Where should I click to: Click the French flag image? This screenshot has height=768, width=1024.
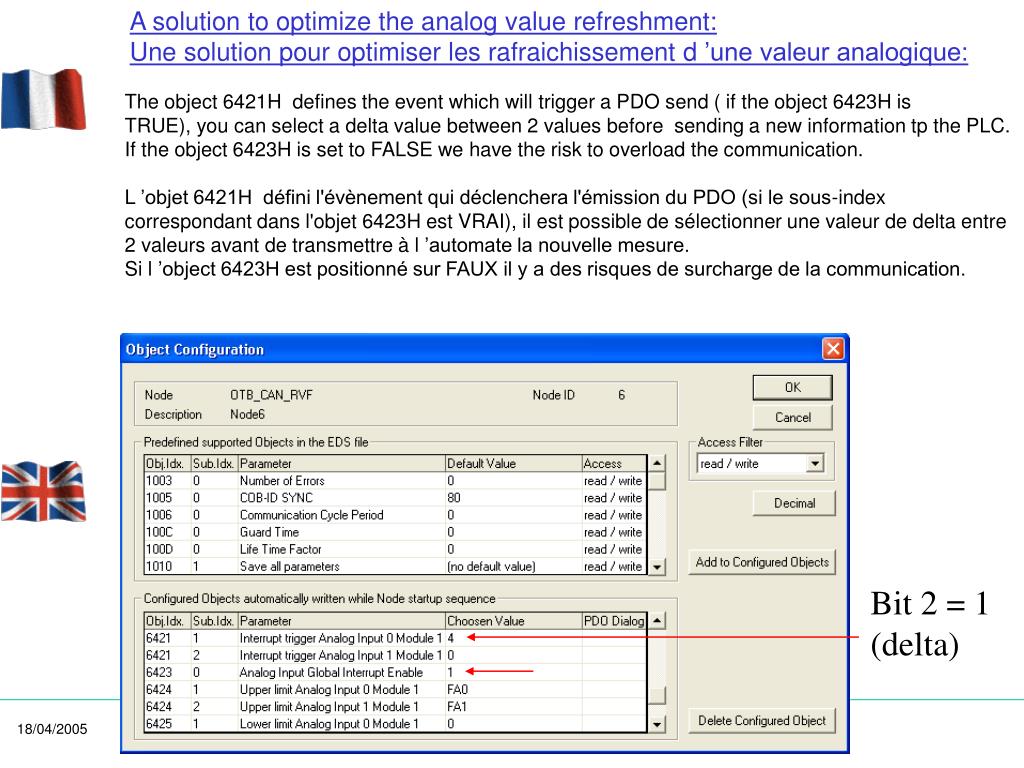tap(43, 99)
